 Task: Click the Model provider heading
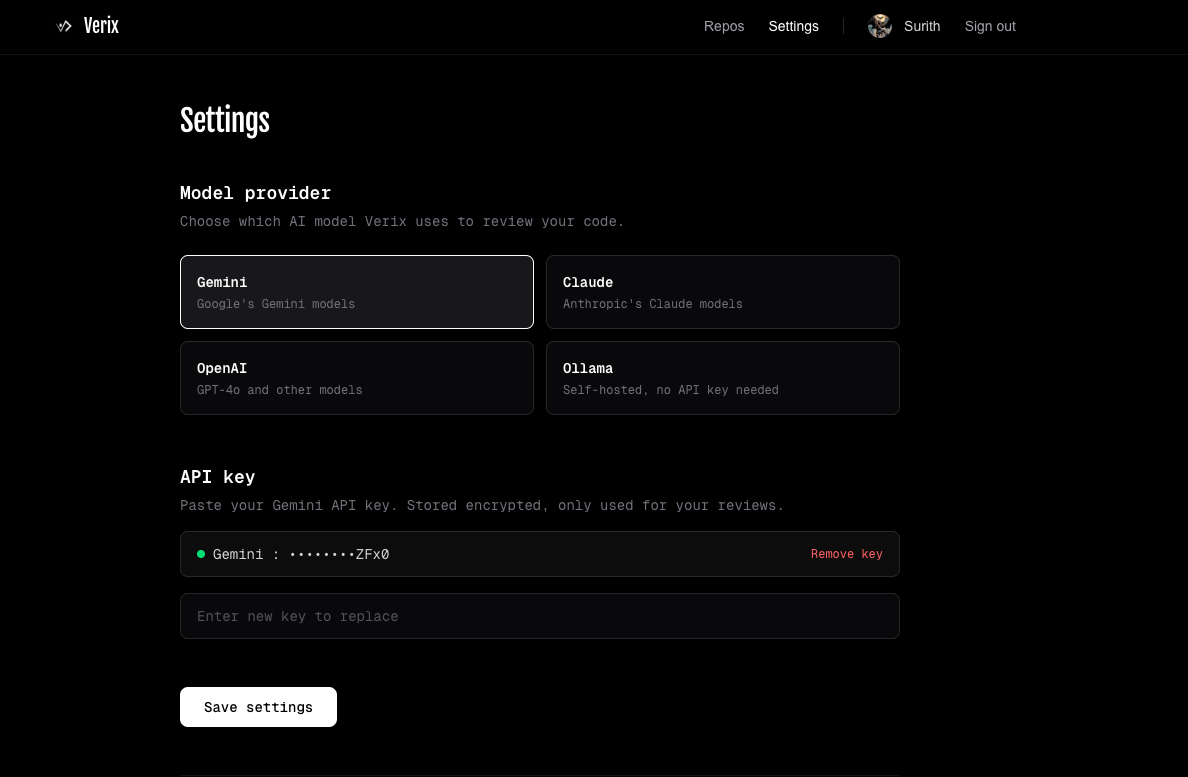255,193
